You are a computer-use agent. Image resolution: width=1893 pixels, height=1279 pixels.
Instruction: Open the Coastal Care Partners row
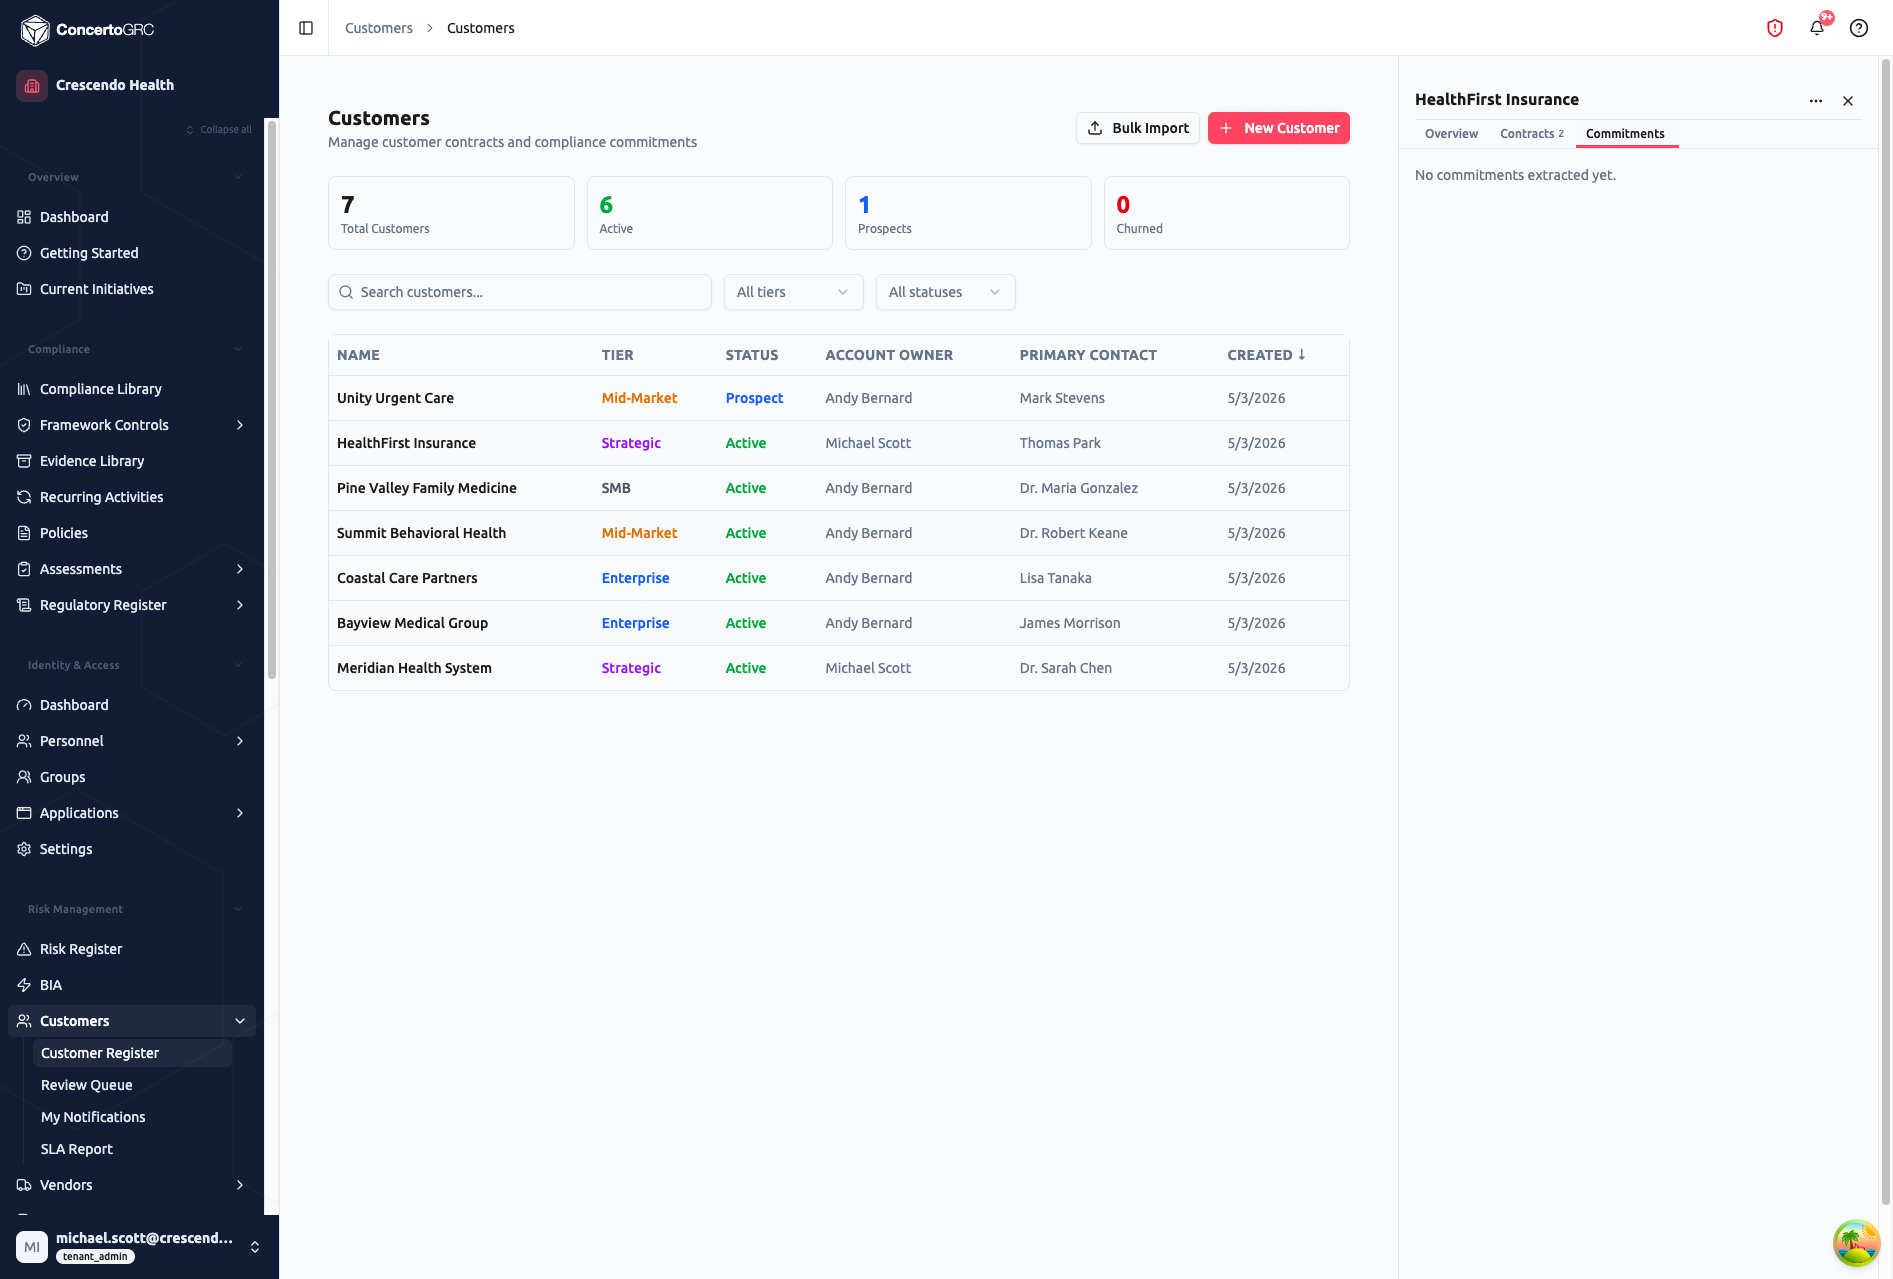pyautogui.click(x=838, y=578)
